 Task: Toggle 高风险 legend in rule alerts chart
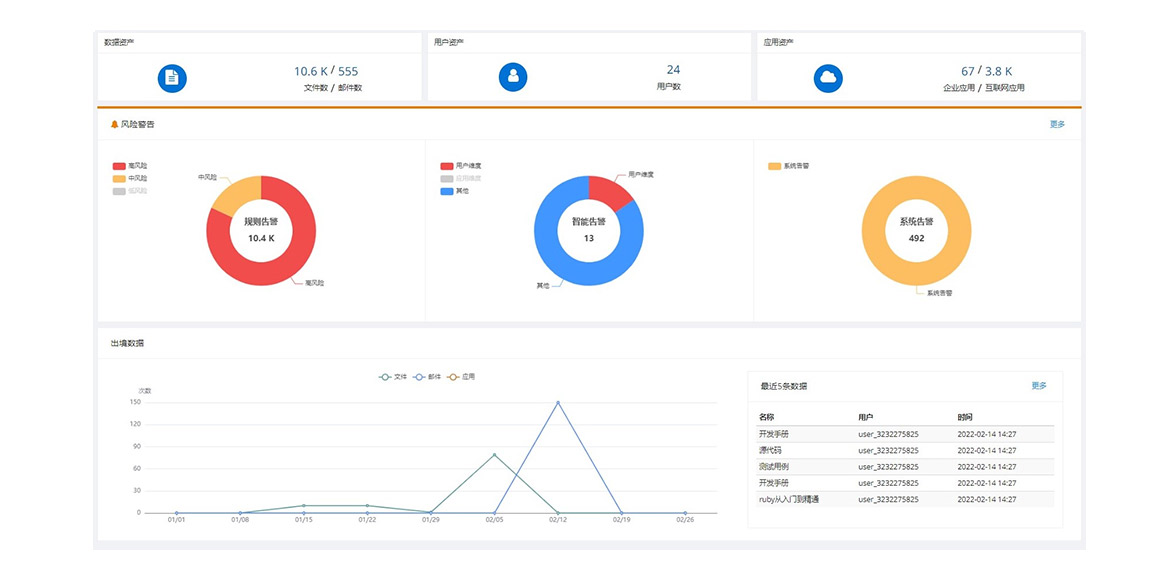pyautogui.click(x=130, y=166)
